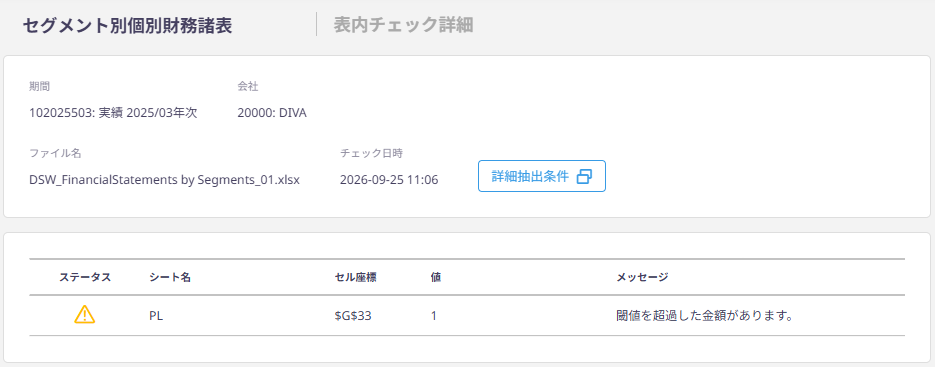Click the popup window icon in 詳細抽出条件 button

tap(584, 176)
